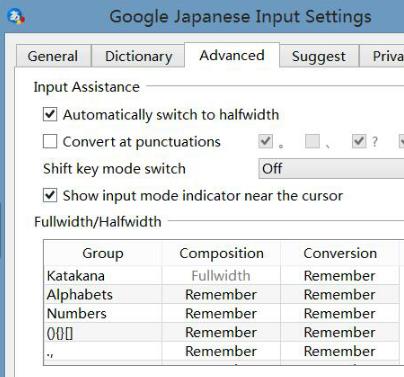Click the Google Japanese Input app icon
The height and width of the screenshot is (377, 404).
pyautogui.click(x=16, y=16)
